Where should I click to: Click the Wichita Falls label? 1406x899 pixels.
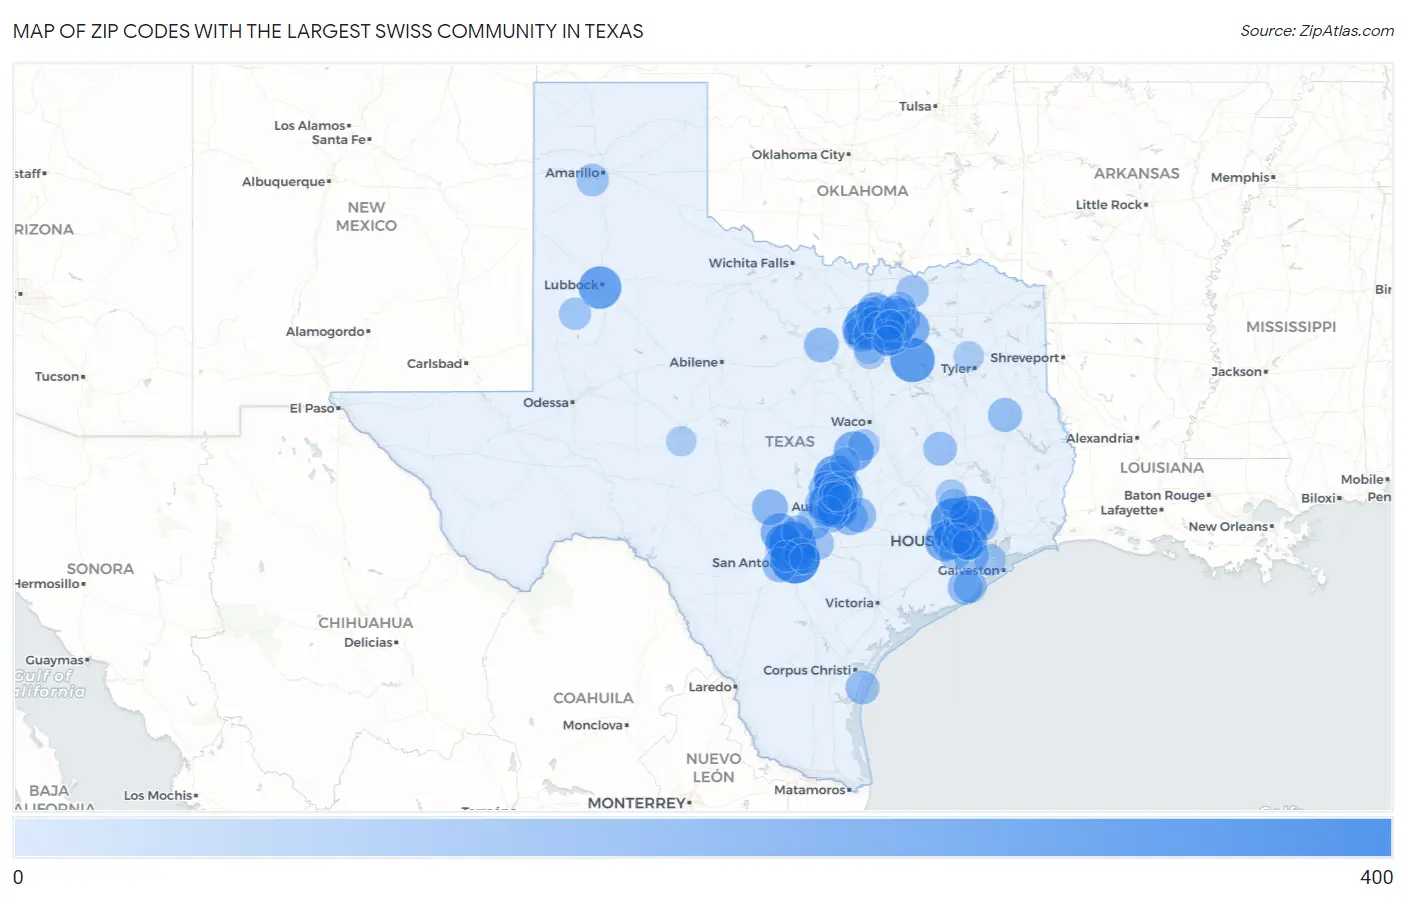(751, 263)
